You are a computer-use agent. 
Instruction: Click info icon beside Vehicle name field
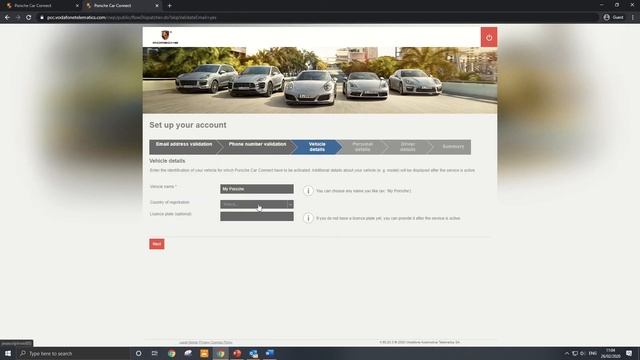(308, 191)
